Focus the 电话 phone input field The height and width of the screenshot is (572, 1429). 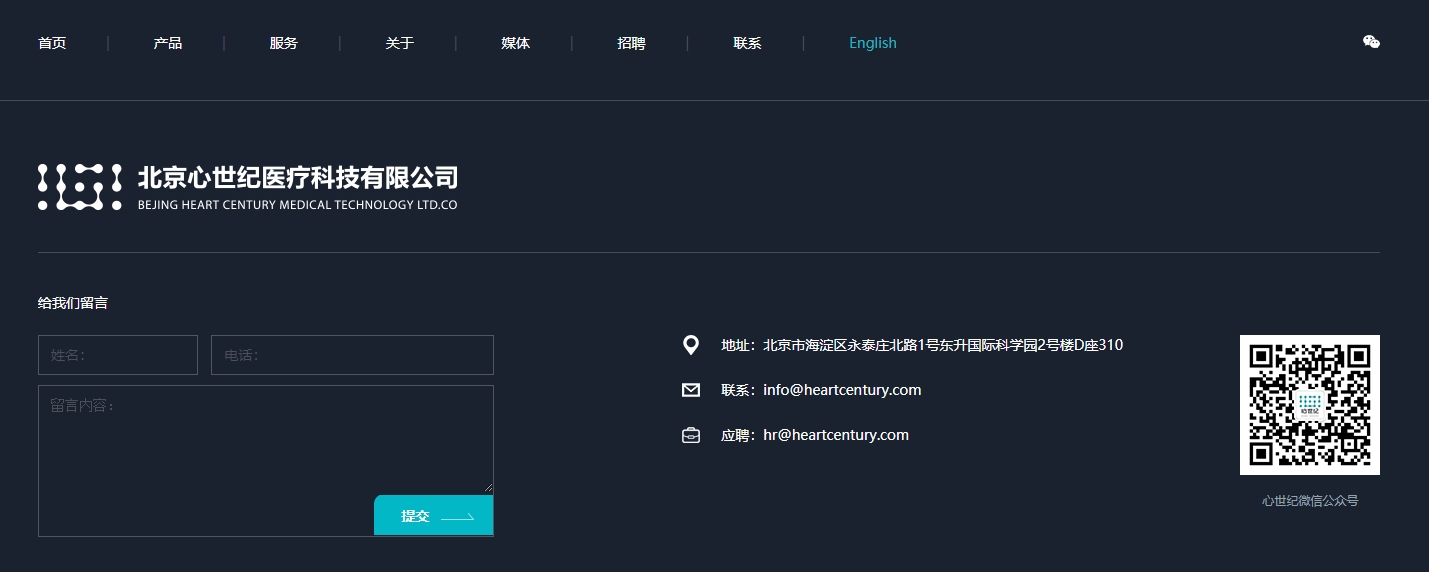(352, 355)
